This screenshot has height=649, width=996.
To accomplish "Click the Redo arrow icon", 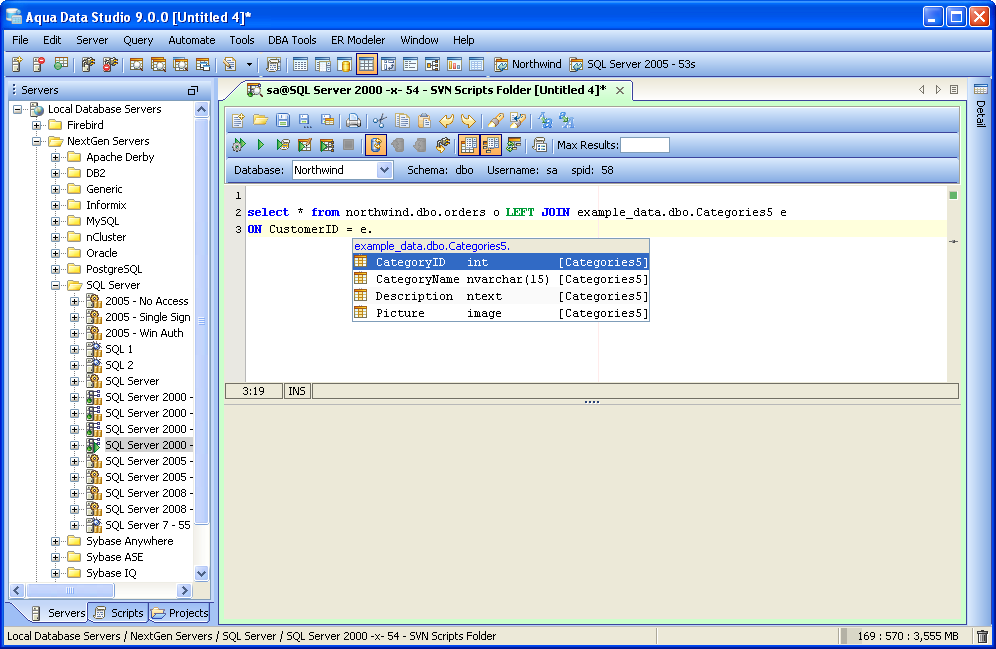I will [468, 120].
